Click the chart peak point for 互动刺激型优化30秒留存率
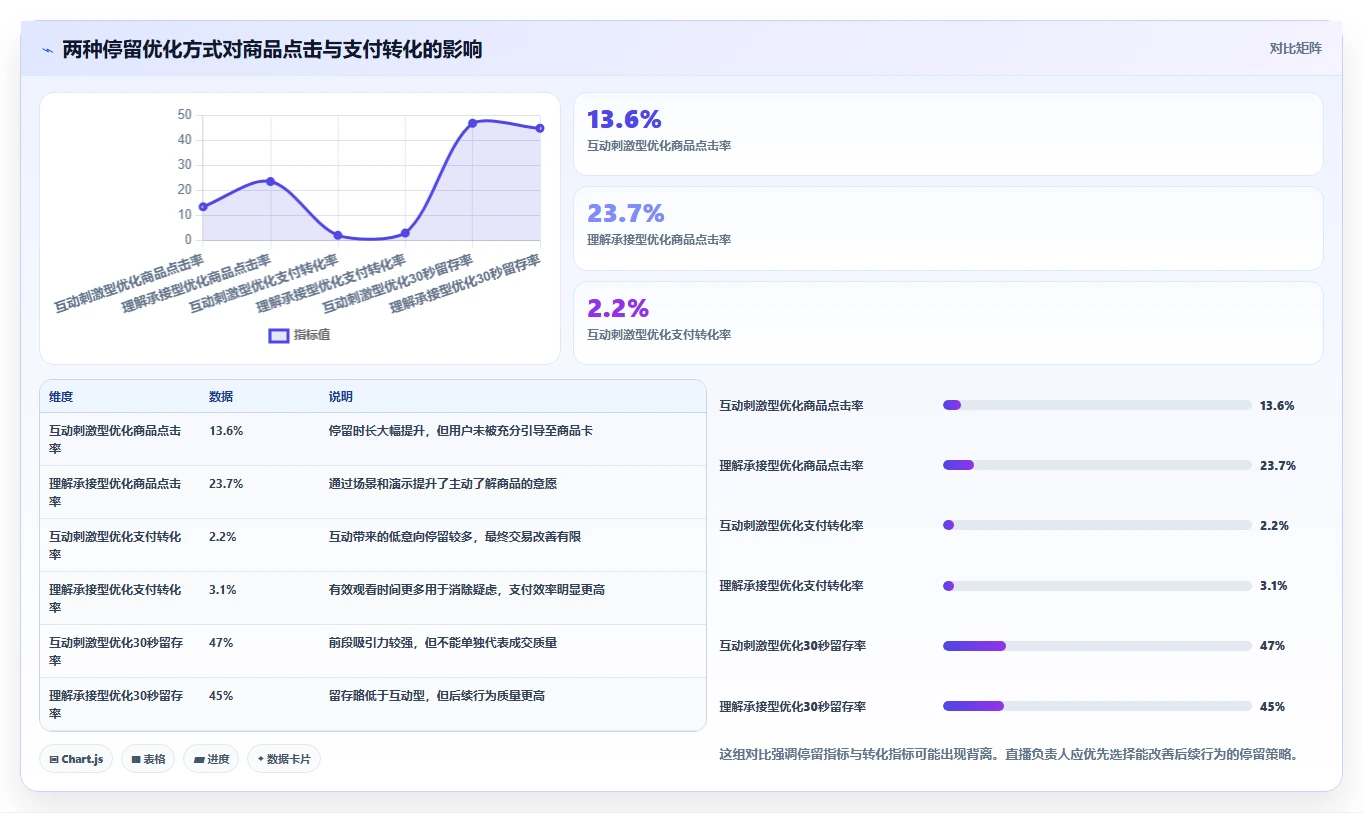This screenshot has height=813, width=1363. coord(473,123)
